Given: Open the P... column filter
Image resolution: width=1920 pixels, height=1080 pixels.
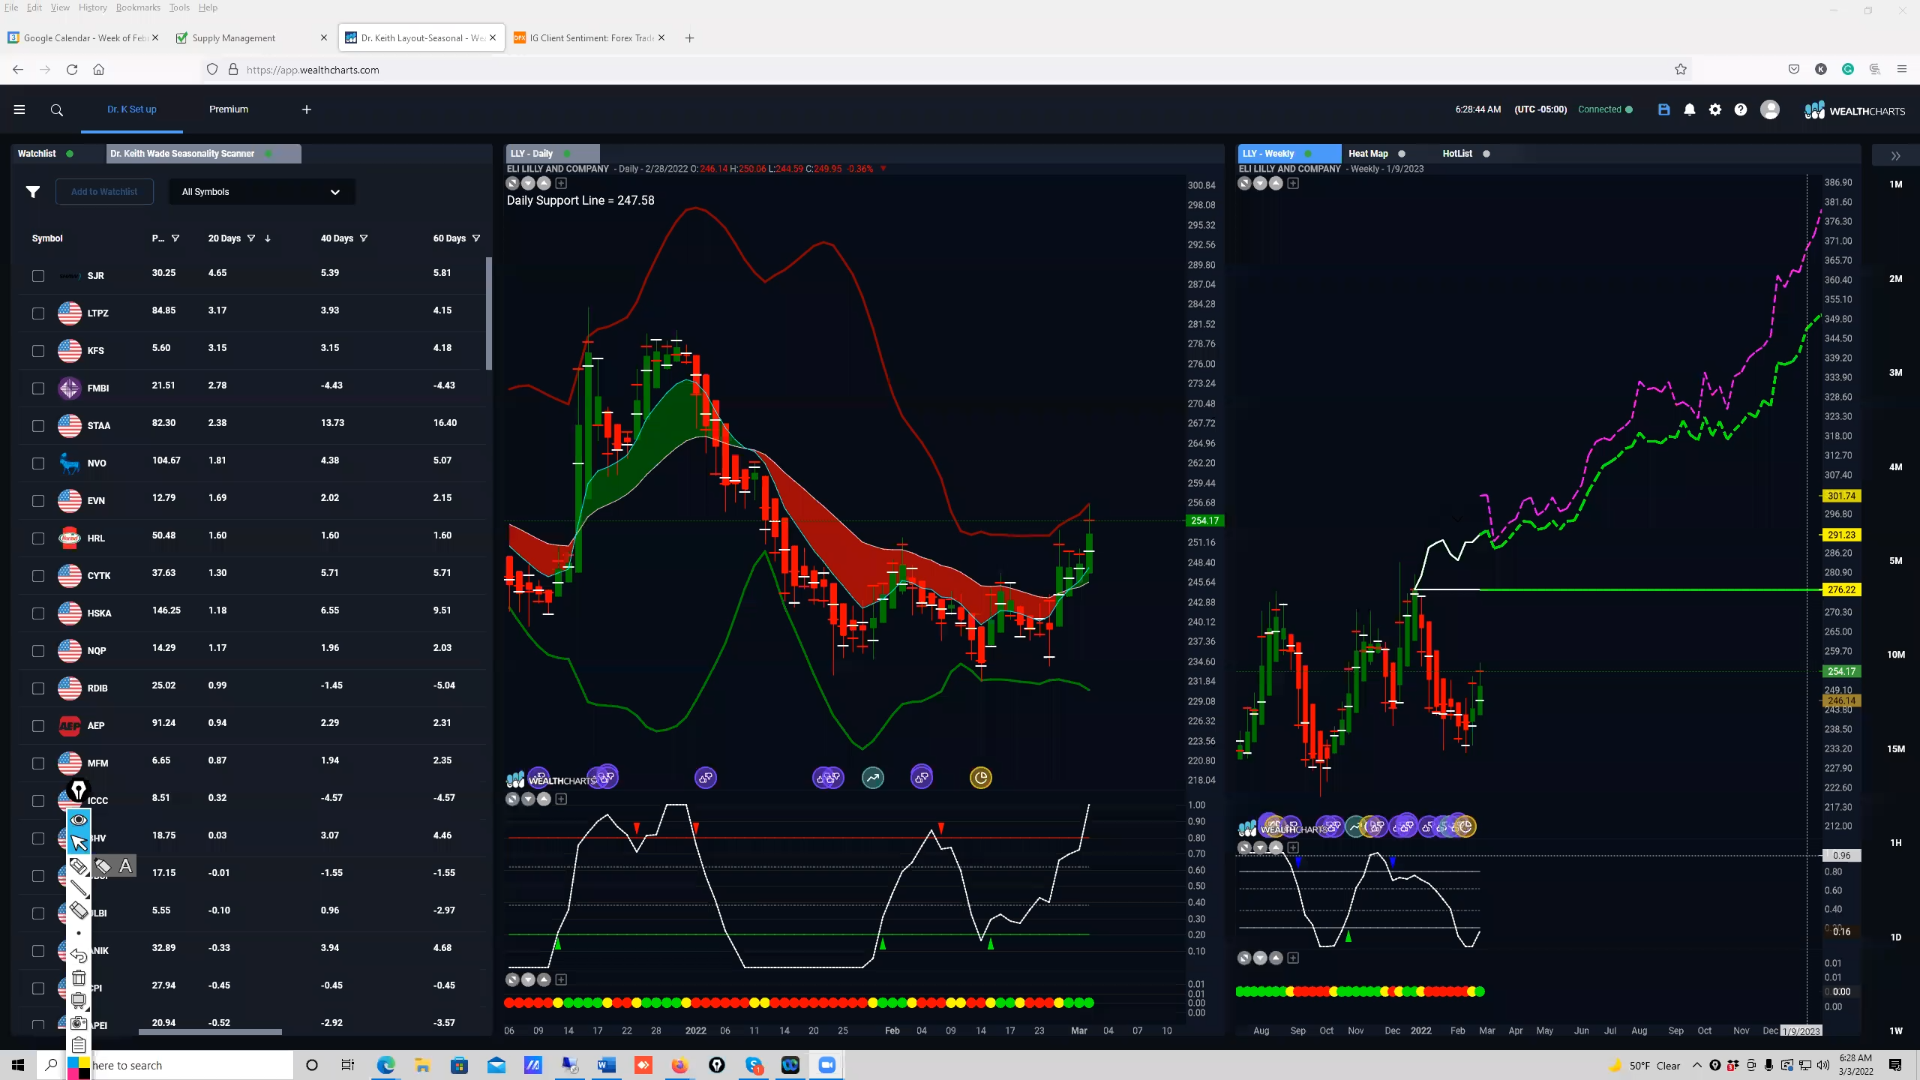Looking at the screenshot, I should point(175,239).
